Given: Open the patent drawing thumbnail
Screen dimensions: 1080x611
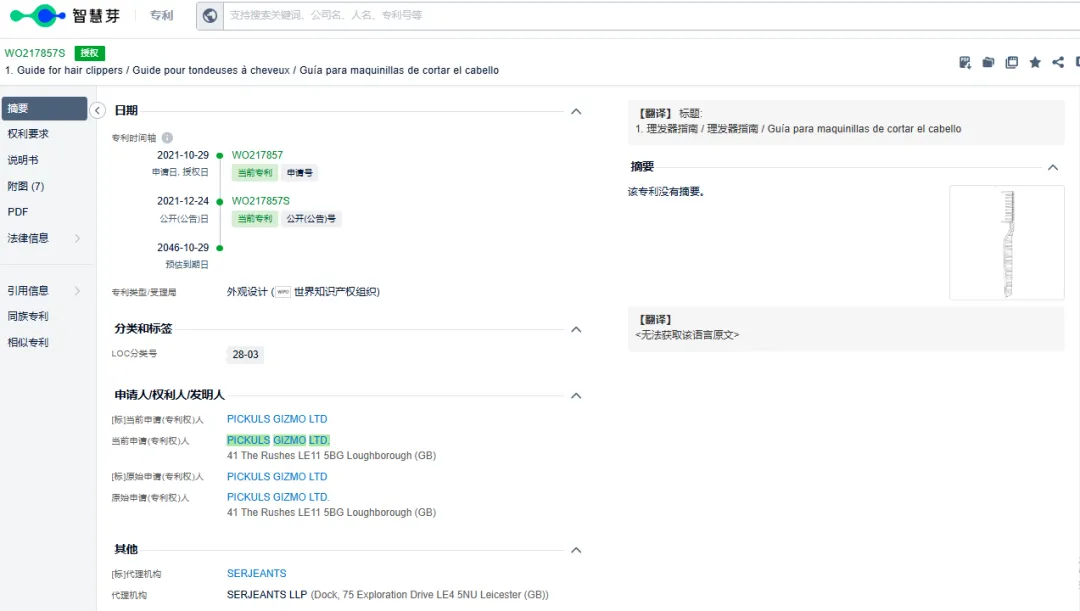Looking at the screenshot, I should tap(1007, 242).
